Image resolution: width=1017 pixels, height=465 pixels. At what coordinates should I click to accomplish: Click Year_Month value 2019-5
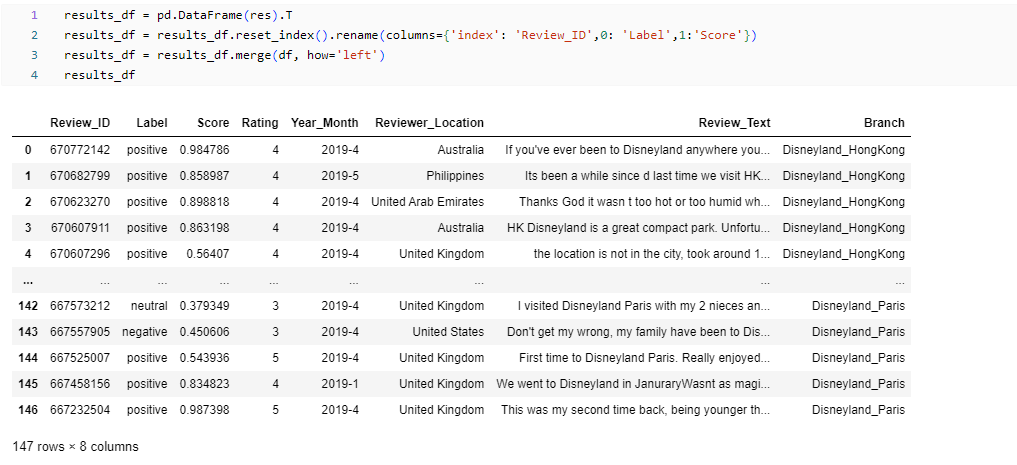tap(340, 176)
